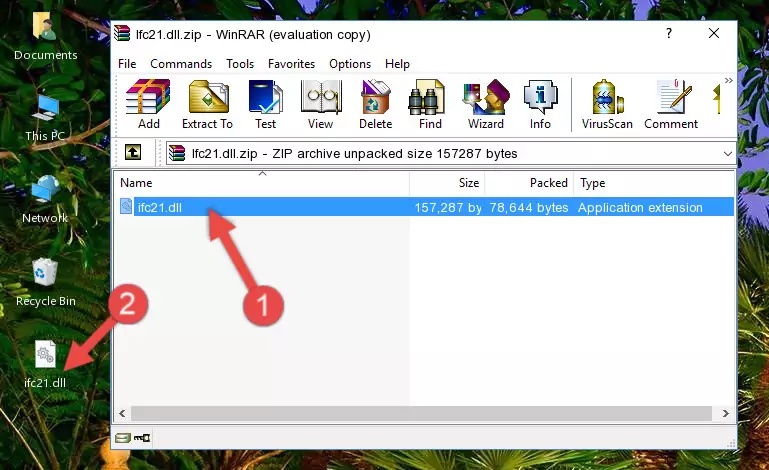Screen dimensions: 769x470
Task: Run the Test archive tool
Action: tap(265, 104)
